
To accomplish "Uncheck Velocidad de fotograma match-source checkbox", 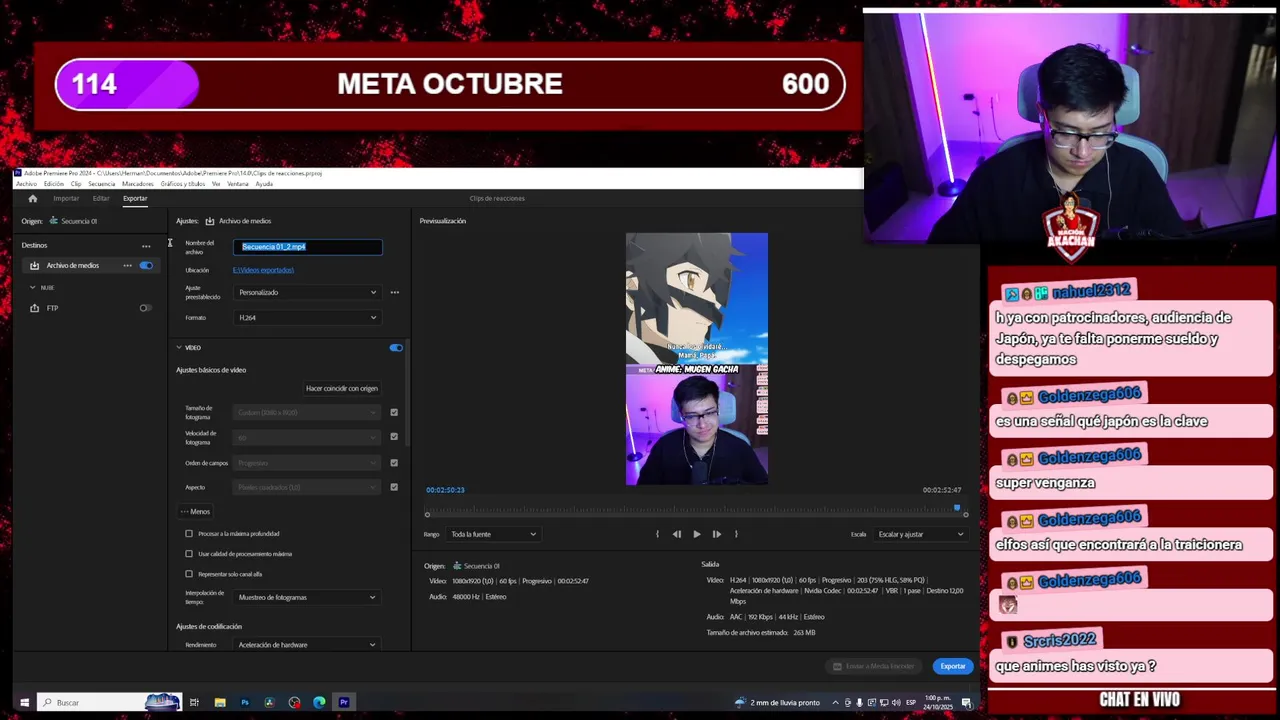I will coord(394,437).
